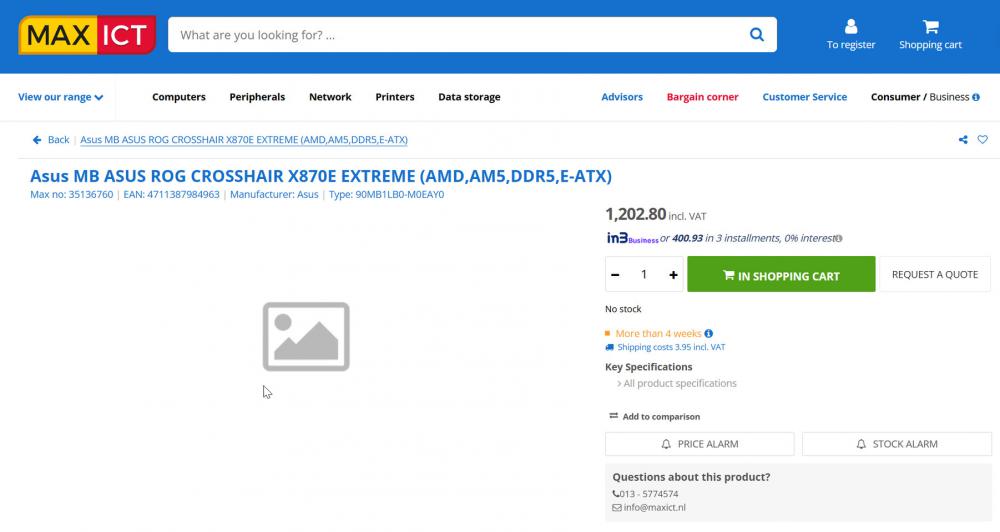Click the search box
Image resolution: width=1000 pixels, height=532 pixels.
coord(472,34)
